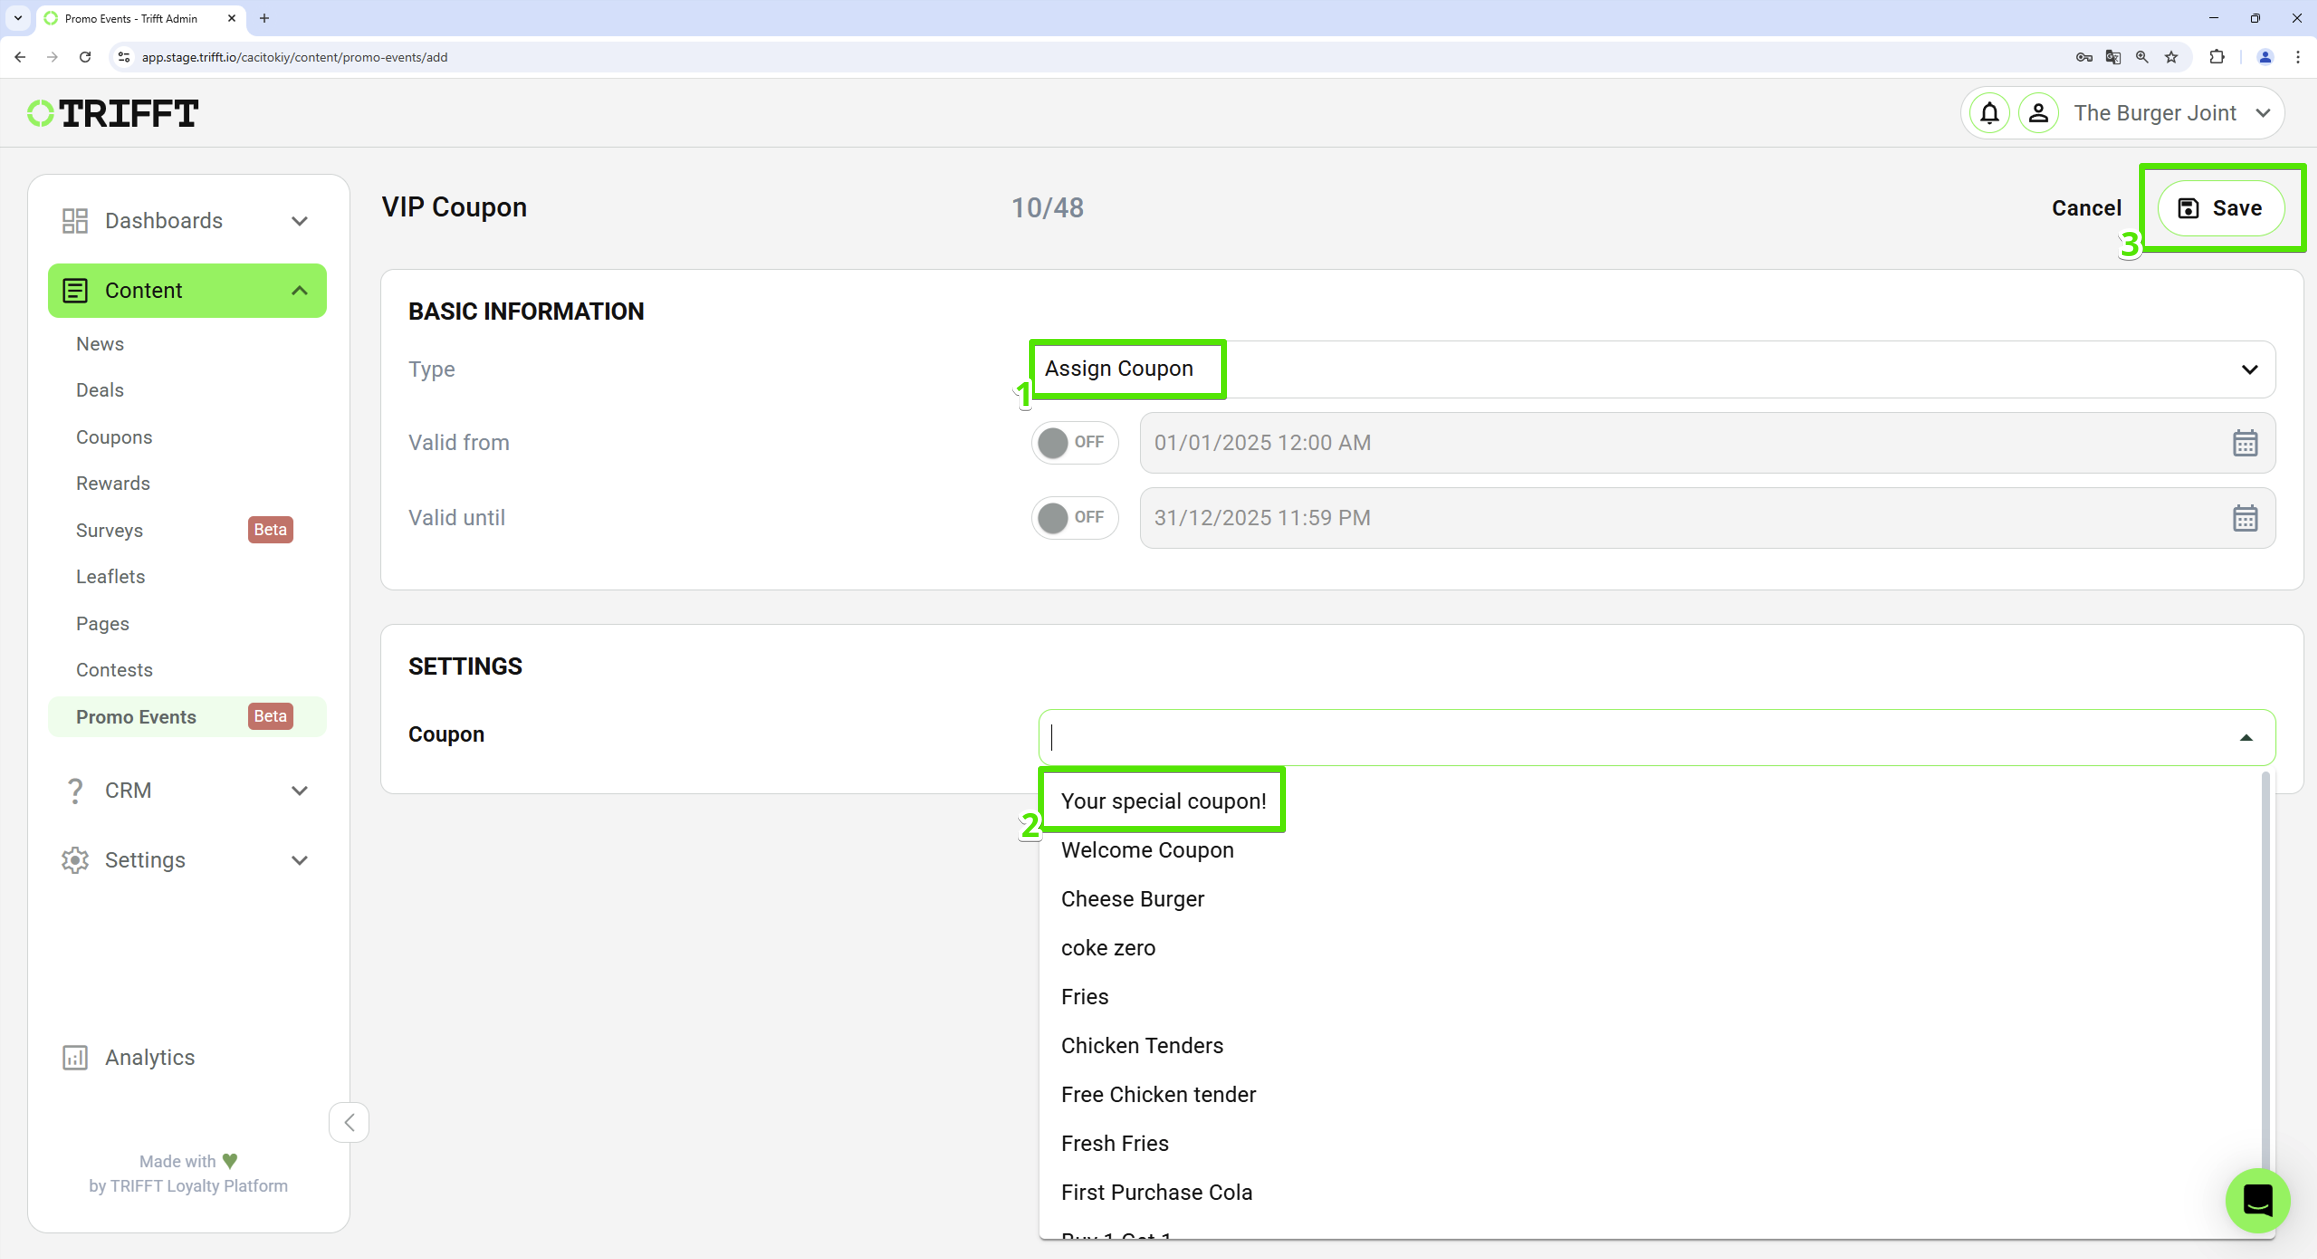This screenshot has height=1259, width=2317.
Task: Click the Content sidebar icon
Action: 74,290
